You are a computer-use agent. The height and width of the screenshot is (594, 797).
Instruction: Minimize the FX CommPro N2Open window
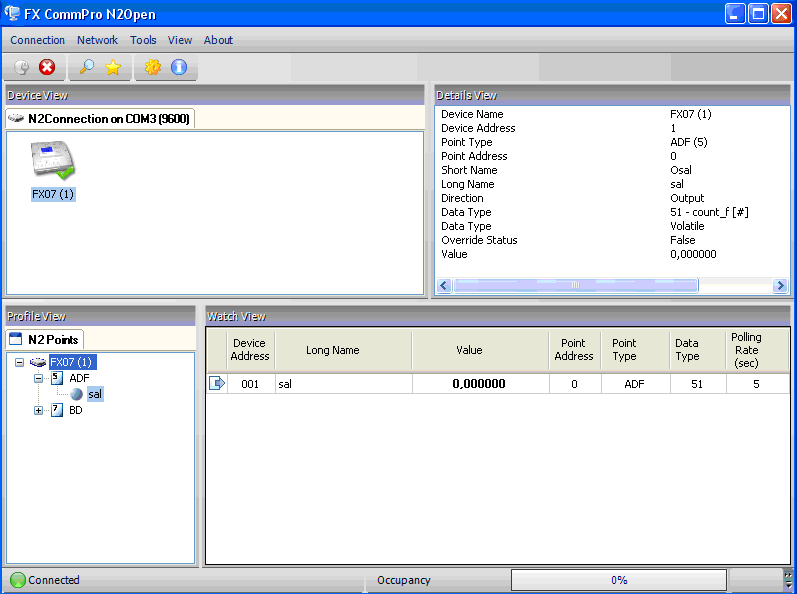pos(734,14)
